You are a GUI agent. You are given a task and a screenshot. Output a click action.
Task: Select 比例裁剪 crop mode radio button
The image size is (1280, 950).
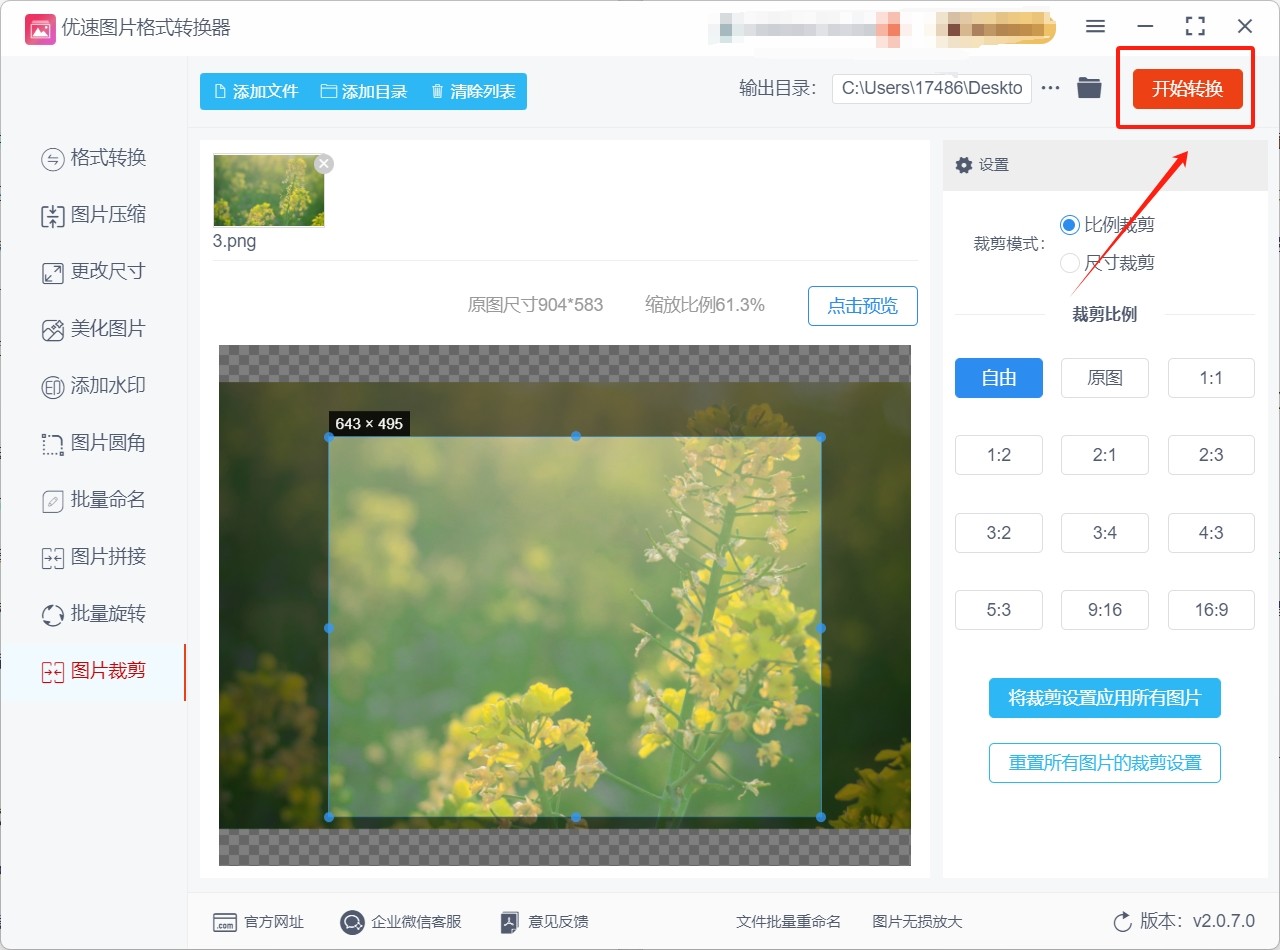1070,225
